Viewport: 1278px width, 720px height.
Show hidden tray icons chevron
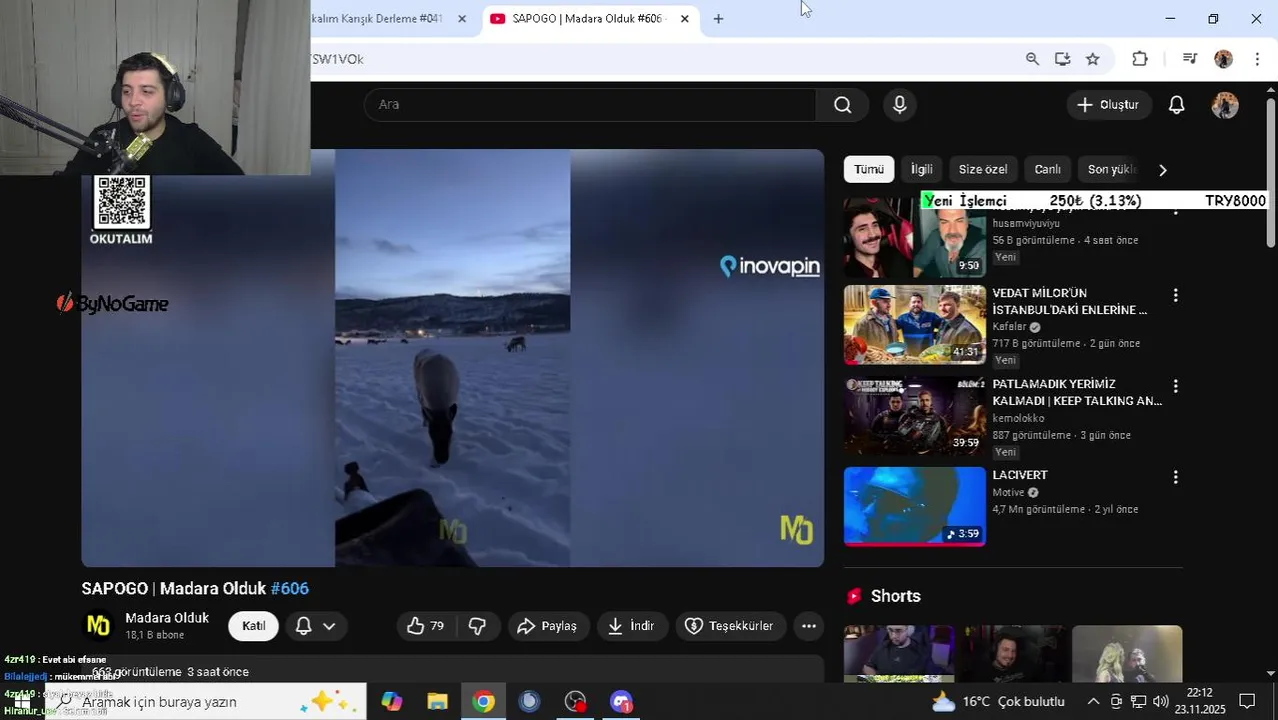[1093, 702]
